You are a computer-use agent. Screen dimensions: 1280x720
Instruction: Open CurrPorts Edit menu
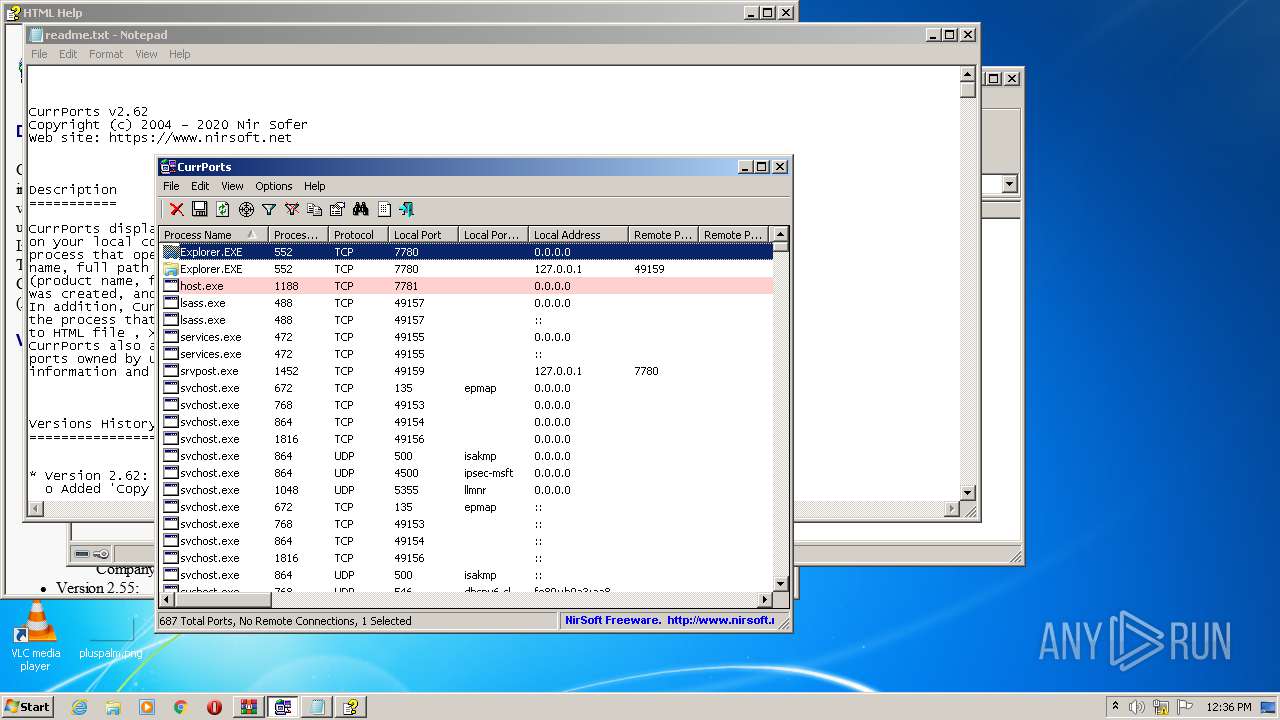200,186
